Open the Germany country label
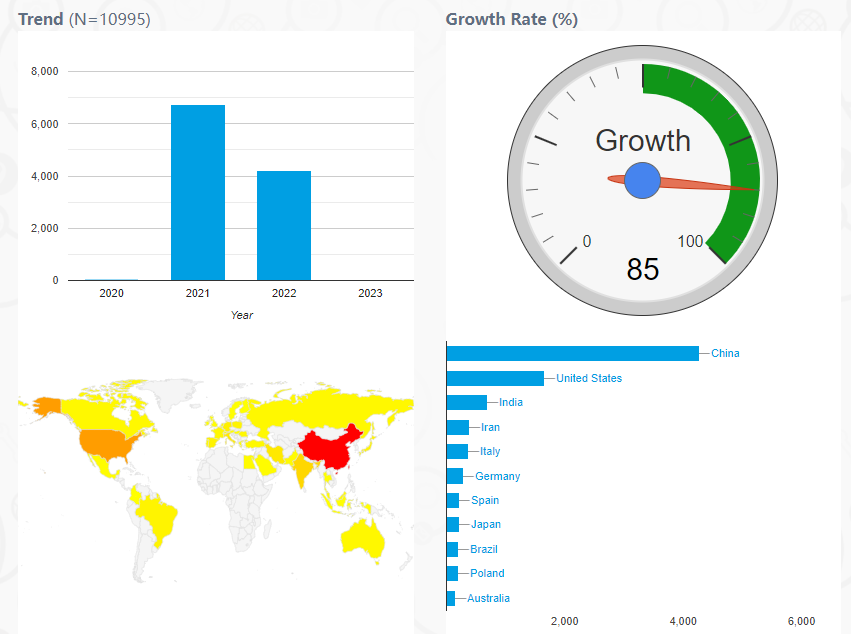Screen dimensions: 851x634 pyautogui.click(x=498, y=476)
